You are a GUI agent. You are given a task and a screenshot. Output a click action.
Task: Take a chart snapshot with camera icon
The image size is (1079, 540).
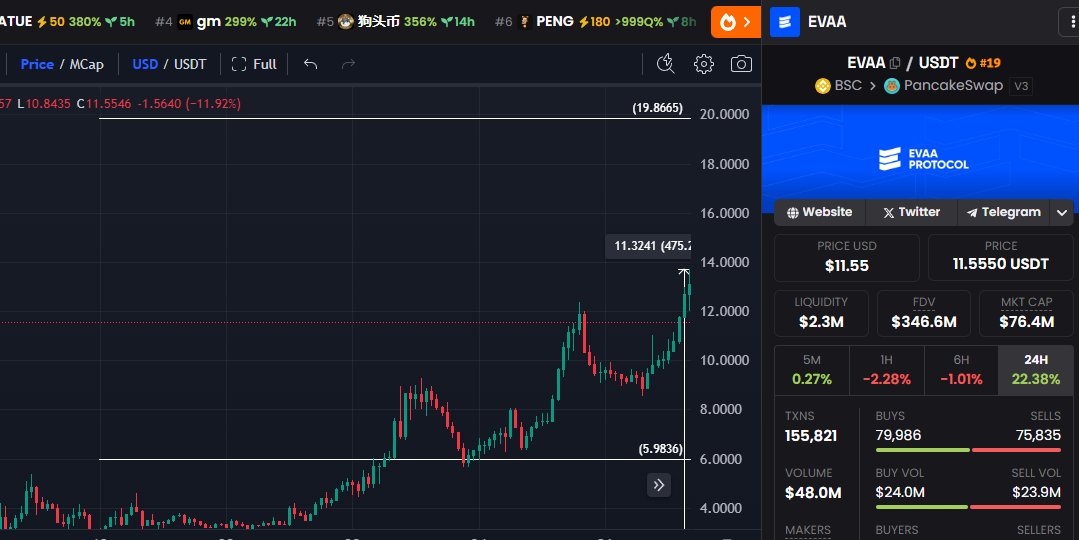coord(741,64)
